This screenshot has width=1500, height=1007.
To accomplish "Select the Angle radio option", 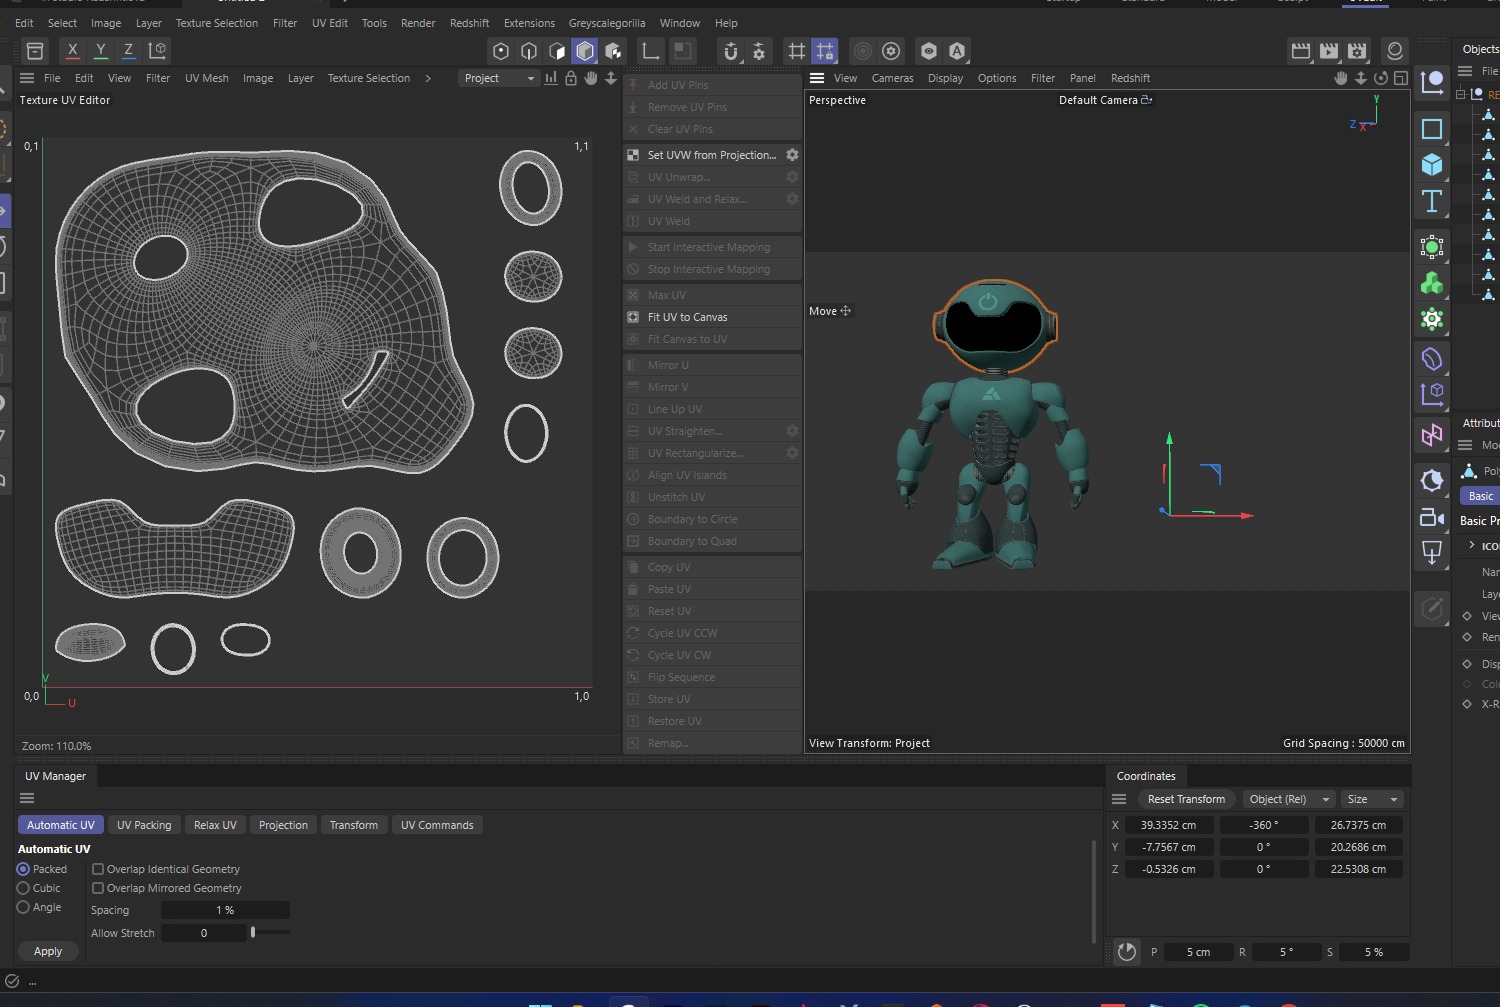I will click(23, 907).
